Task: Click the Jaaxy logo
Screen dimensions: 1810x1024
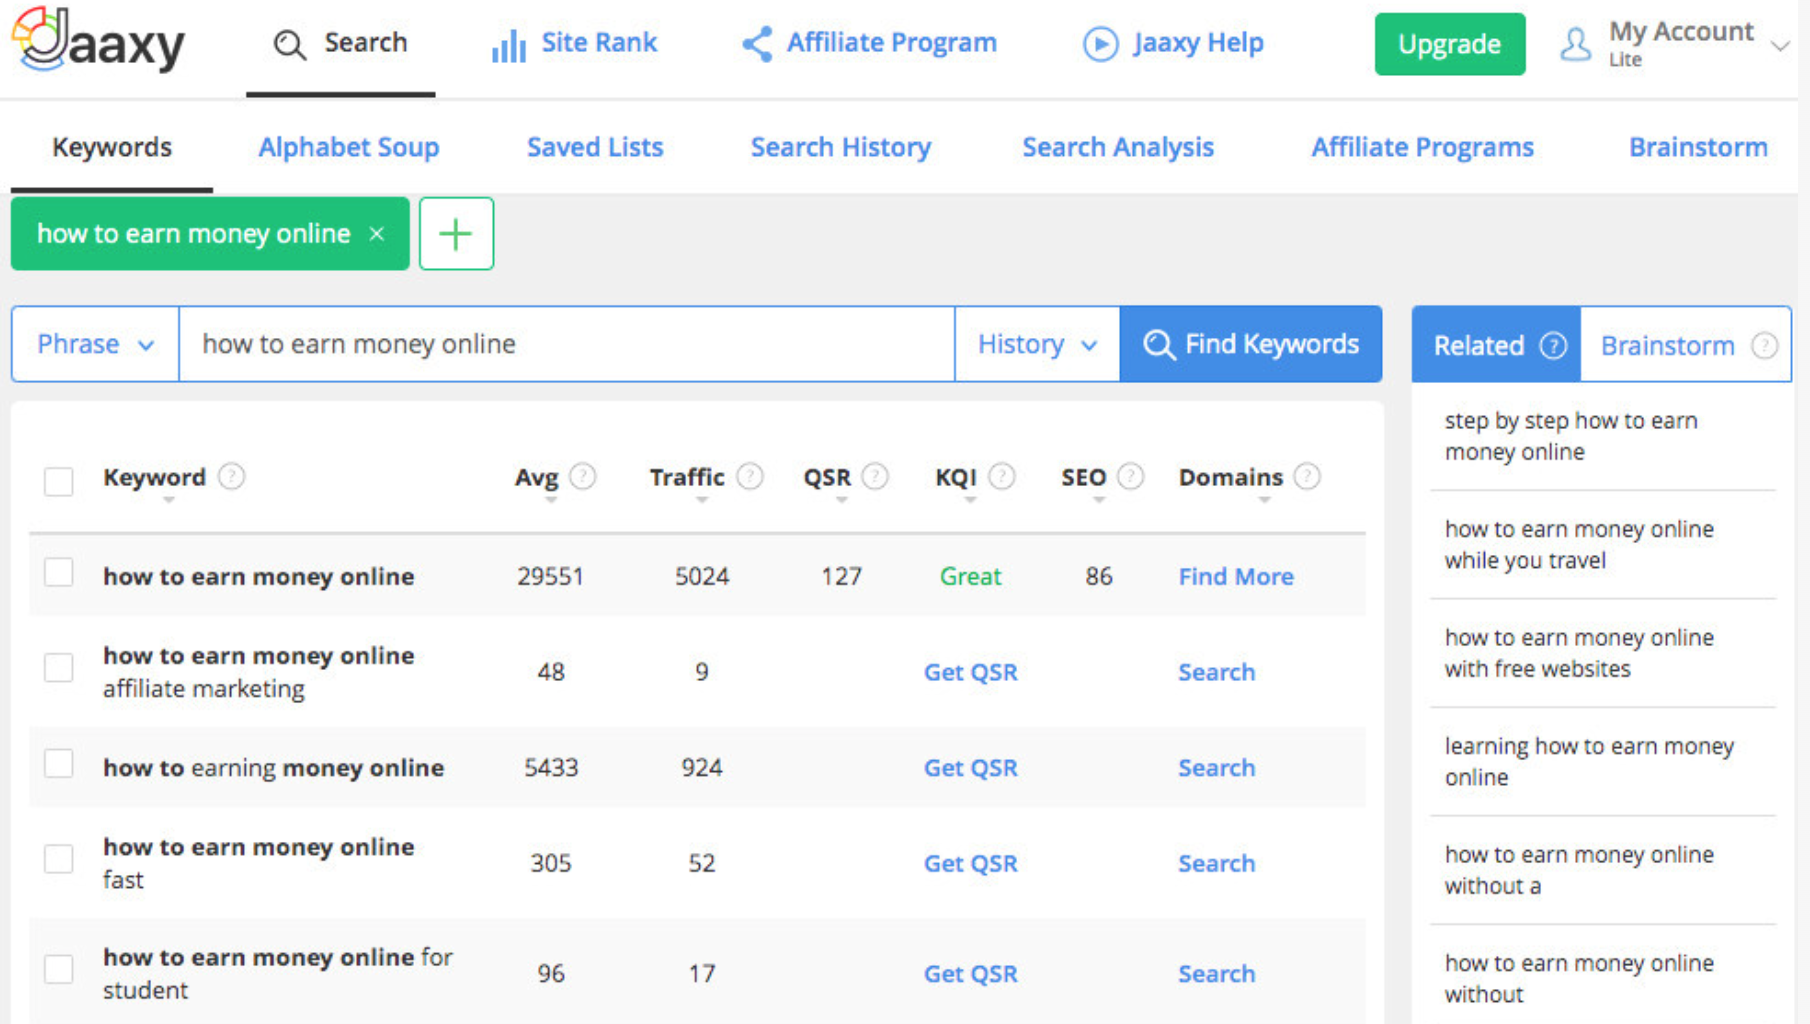Action: pos(98,40)
